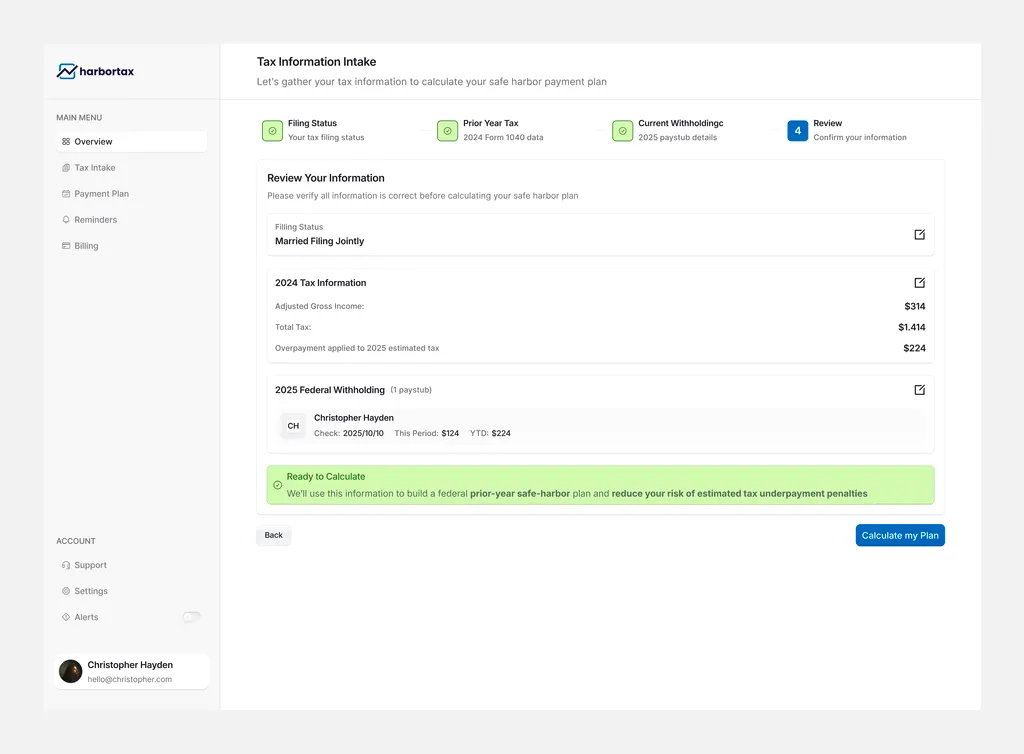The width and height of the screenshot is (1024, 754).
Task: Click the Reminders bell icon
Action: (x=66, y=220)
